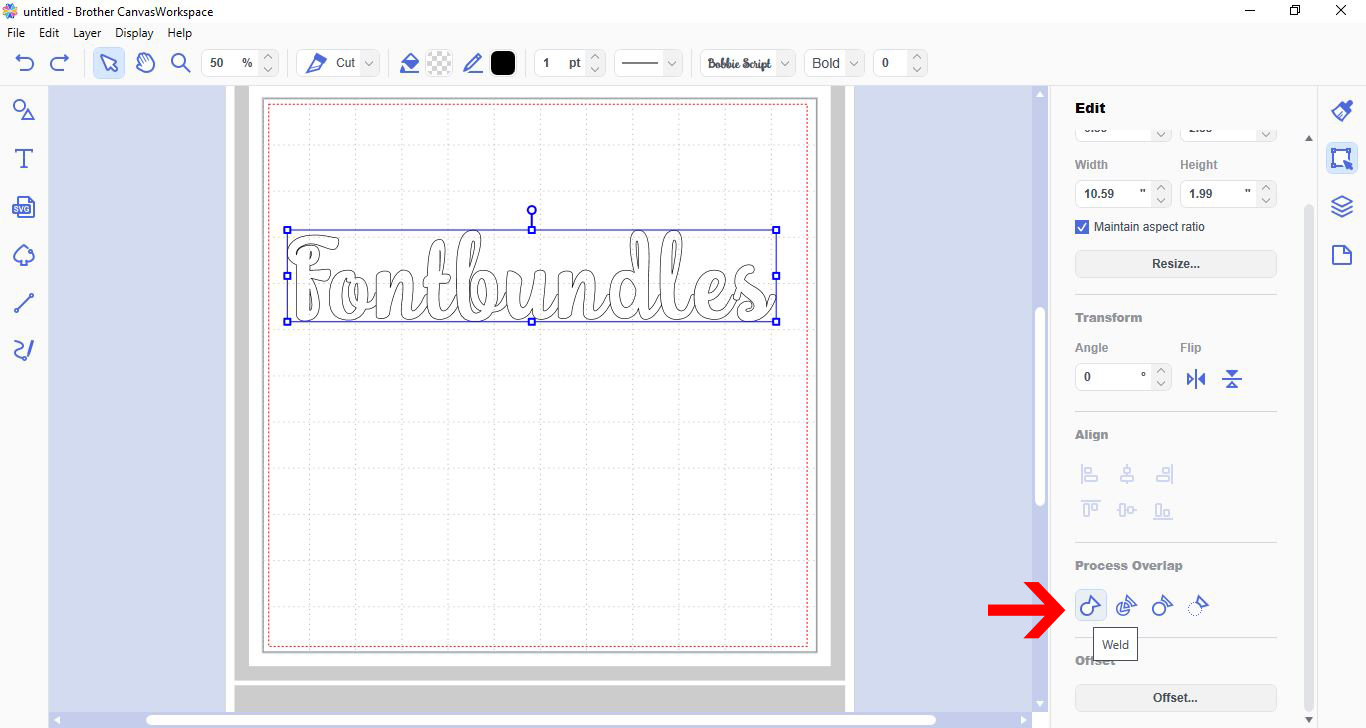Screen dimensions: 1366x728
Task: Increase zoom percentage with up stepper
Action: (268, 57)
